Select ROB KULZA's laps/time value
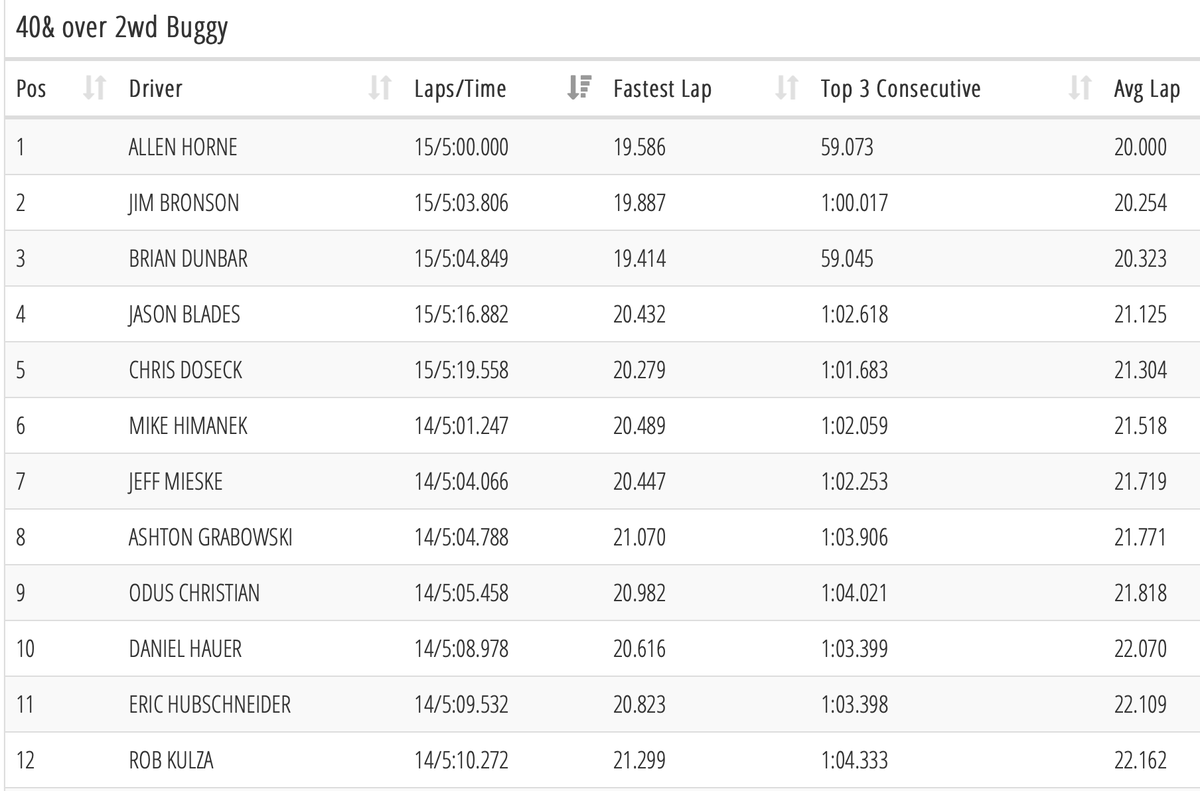Image resolution: width=1200 pixels, height=791 pixels. (461, 762)
